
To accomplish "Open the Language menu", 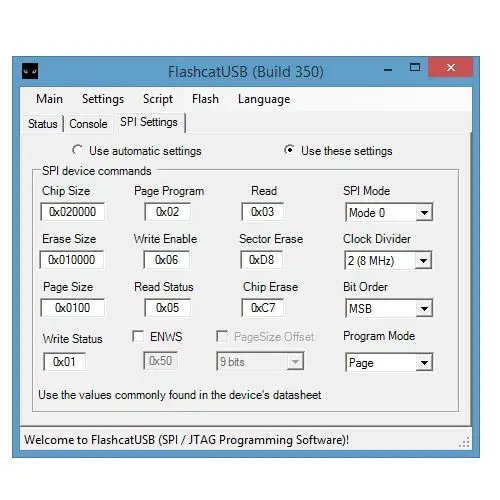I will [264, 99].
